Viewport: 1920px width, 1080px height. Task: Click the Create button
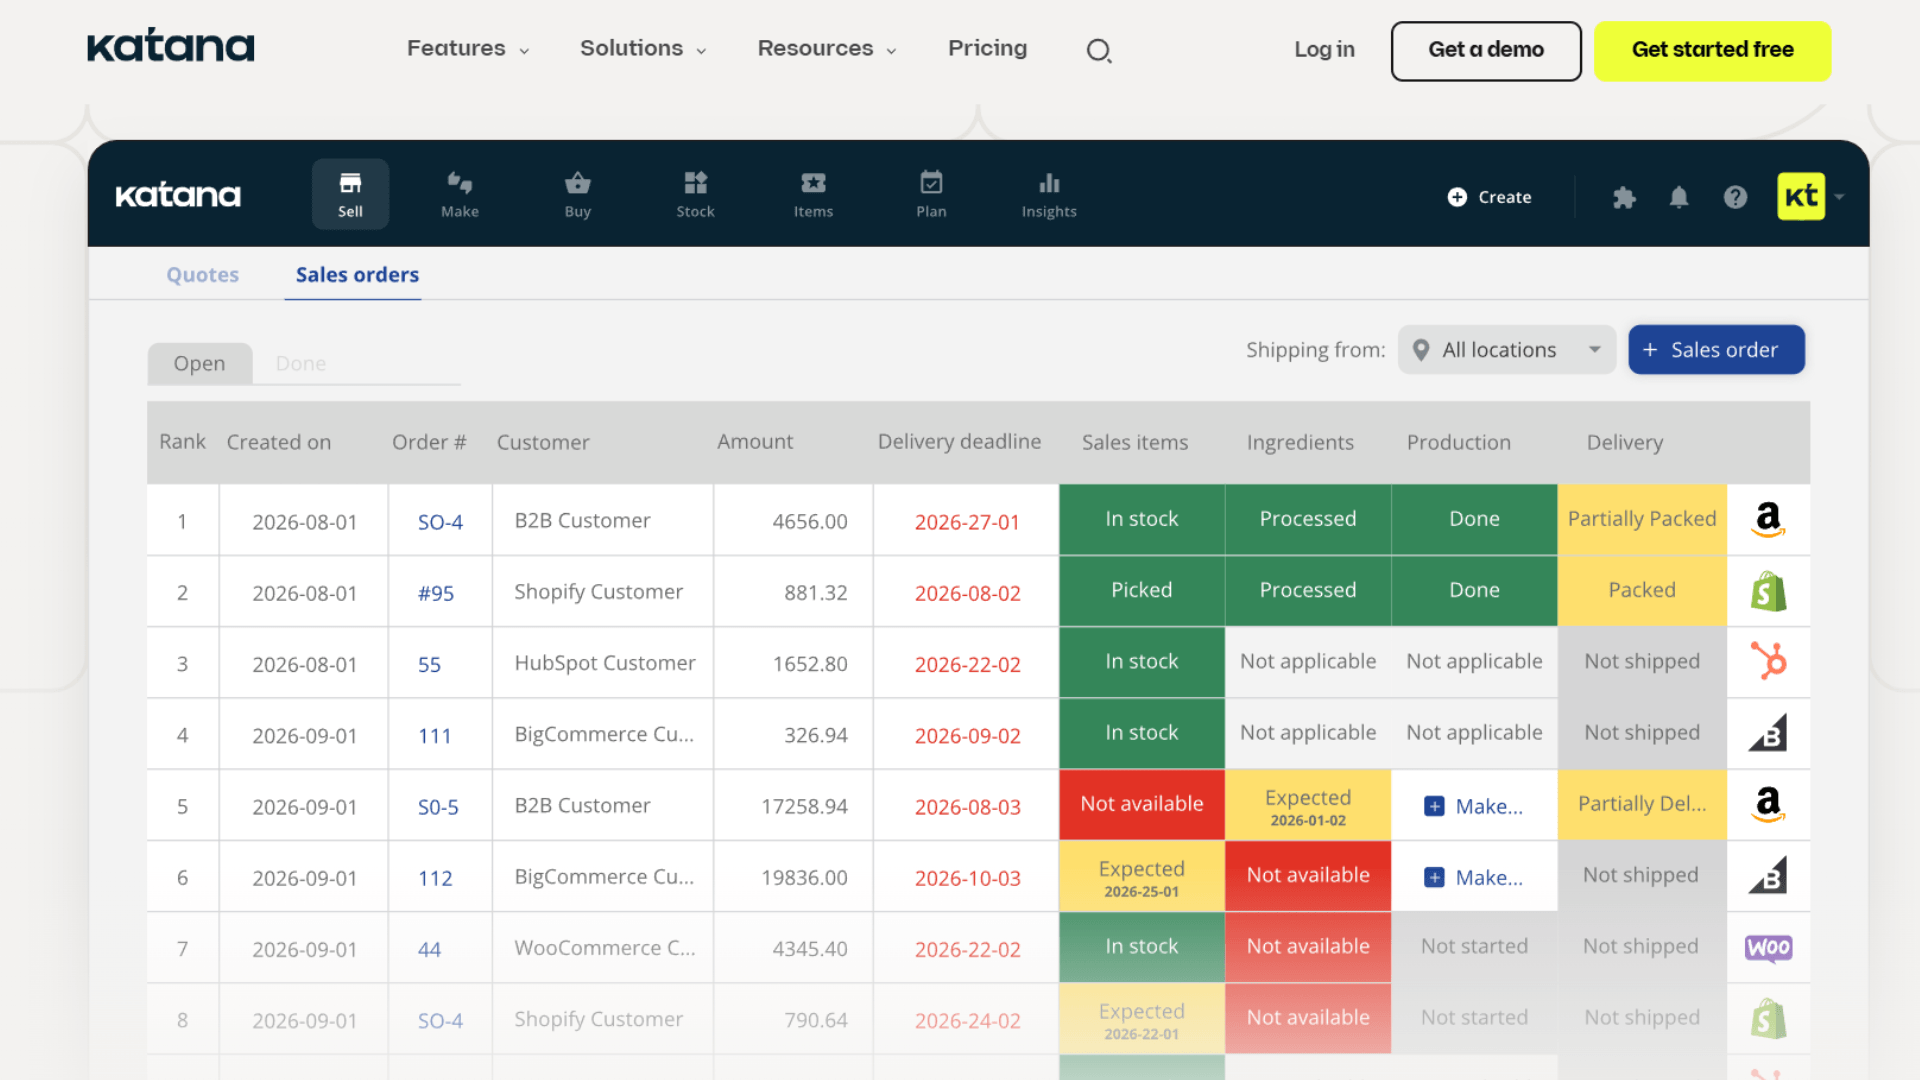point(1490,197)
